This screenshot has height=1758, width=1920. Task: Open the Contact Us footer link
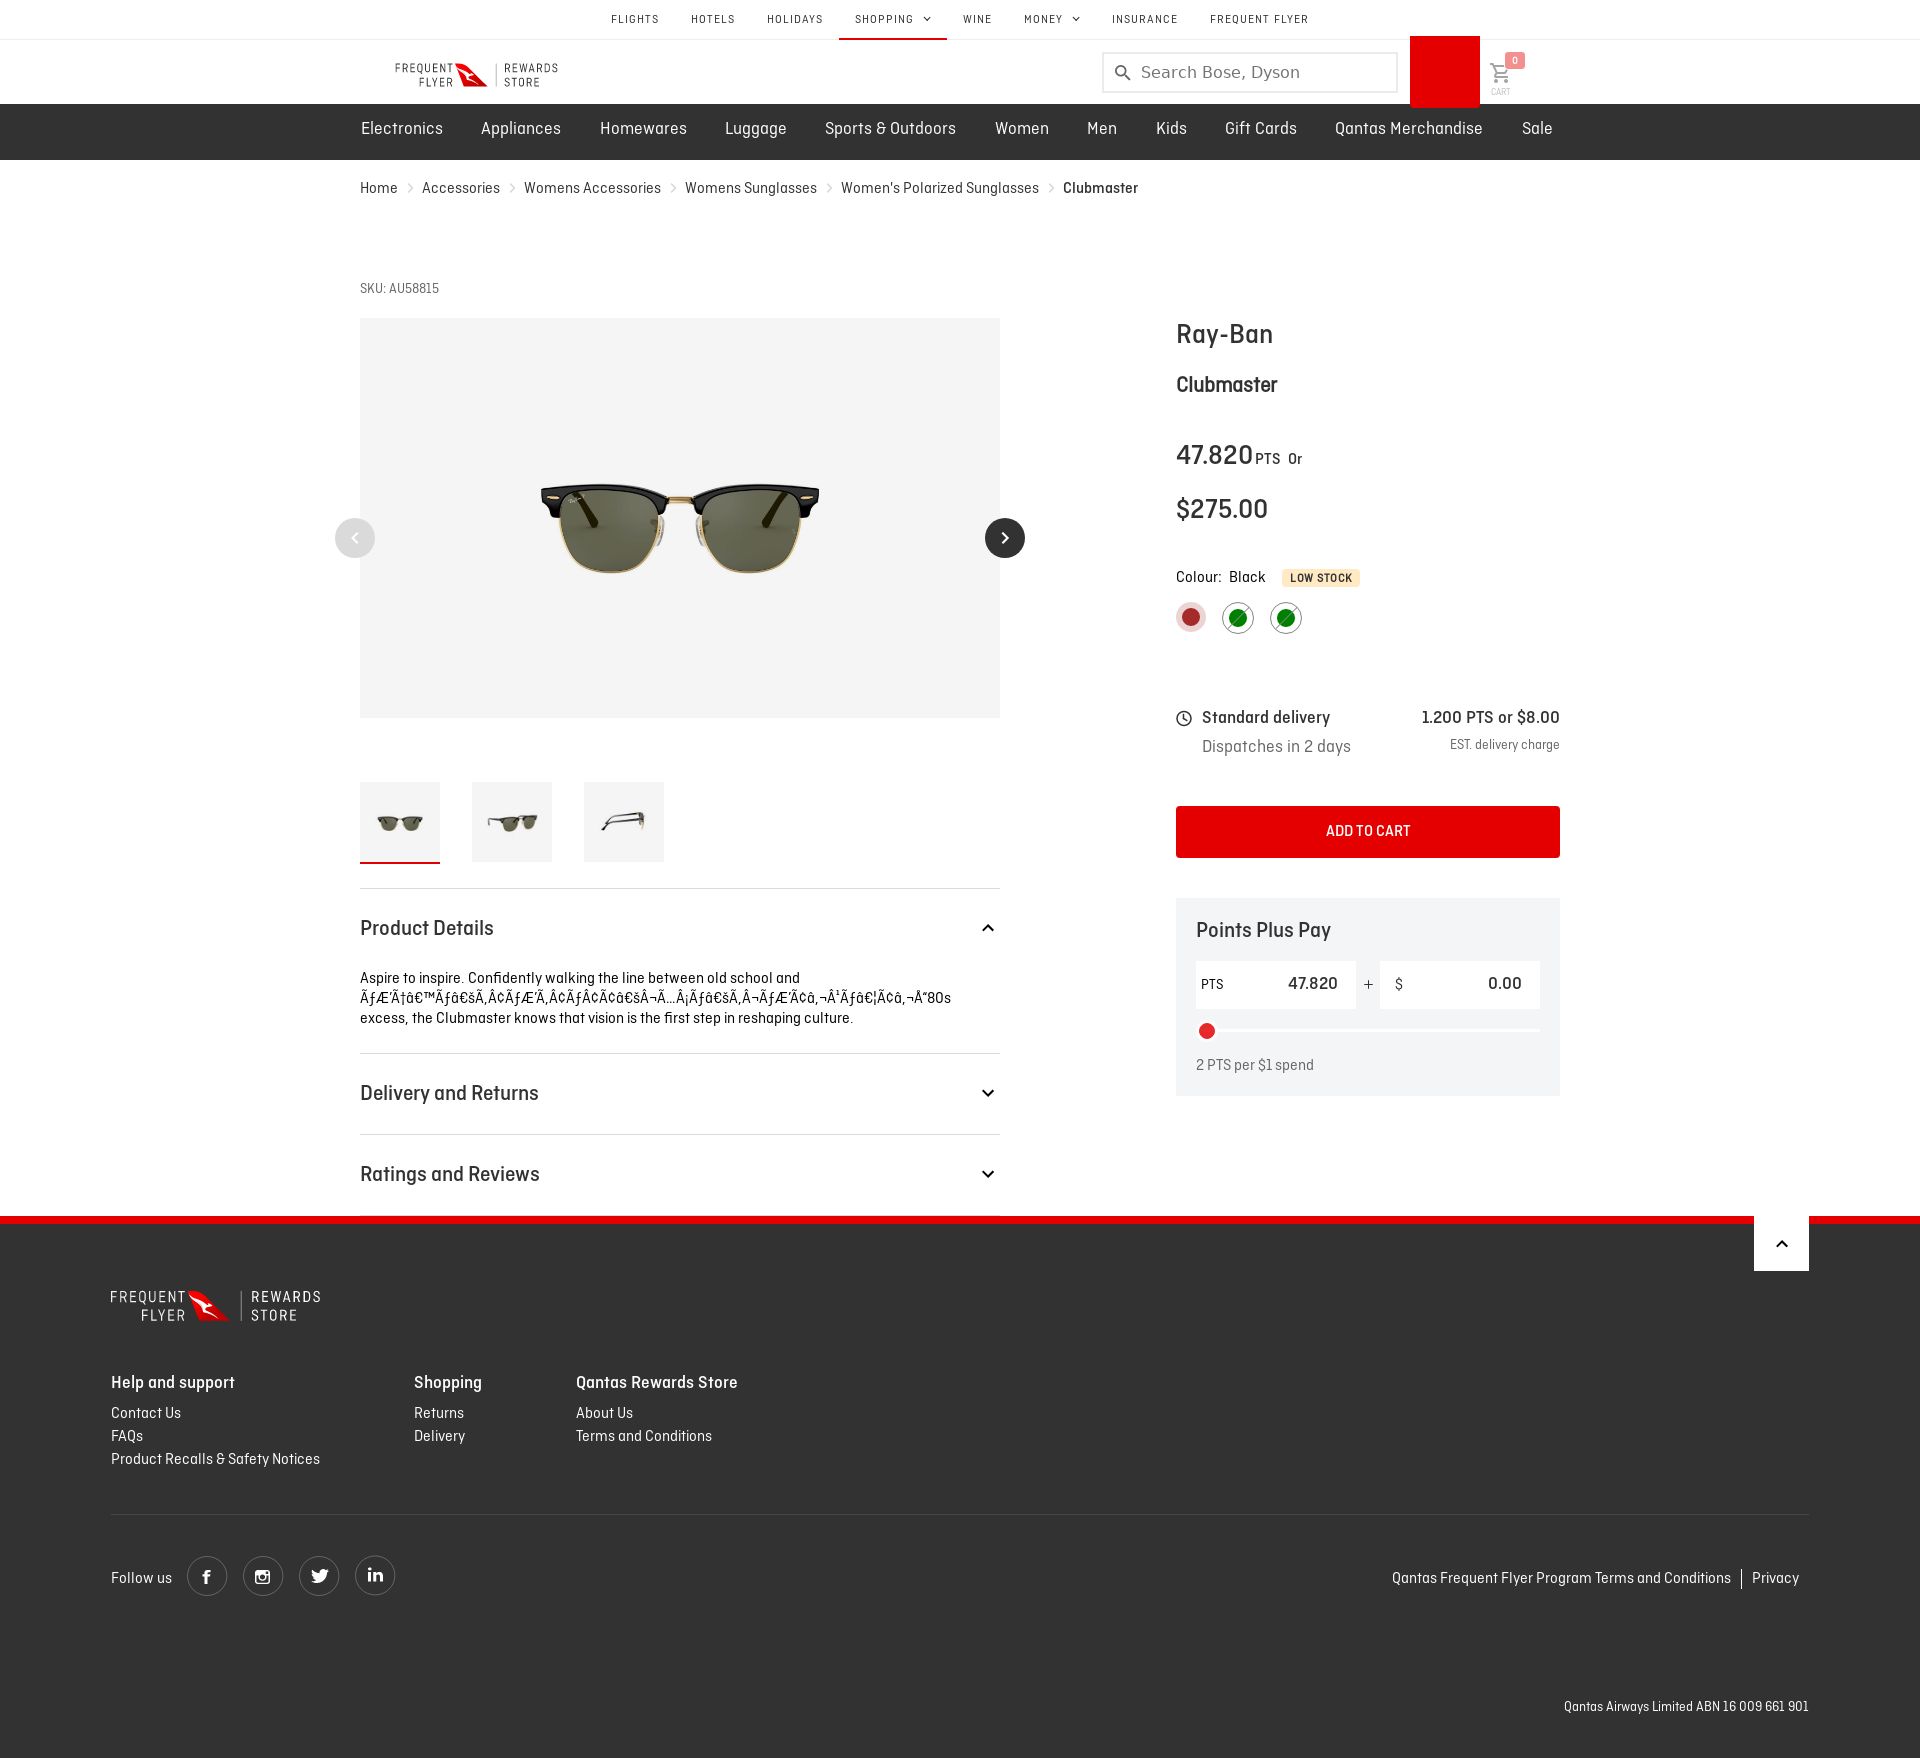click(x=146, y=1413)
